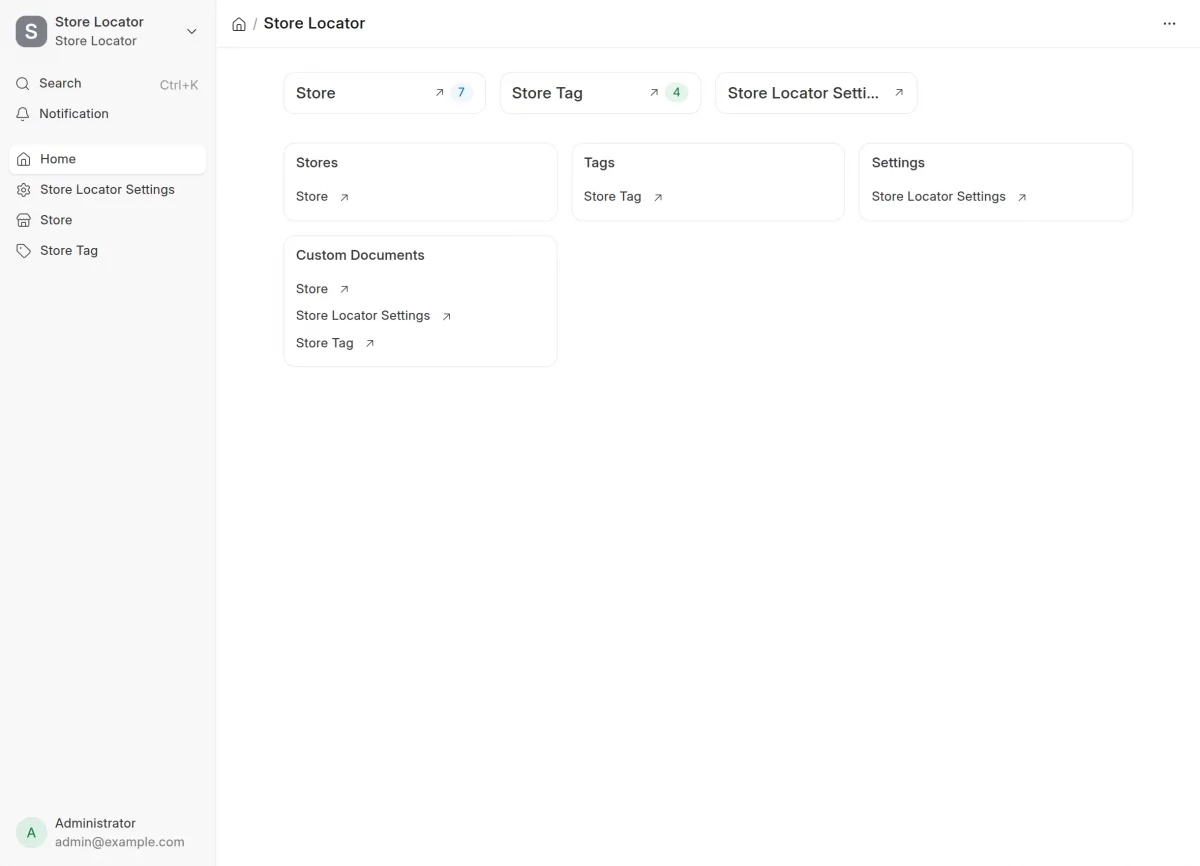
Task: Click the Store Locator app logo
Action: (x=31, y=31)
